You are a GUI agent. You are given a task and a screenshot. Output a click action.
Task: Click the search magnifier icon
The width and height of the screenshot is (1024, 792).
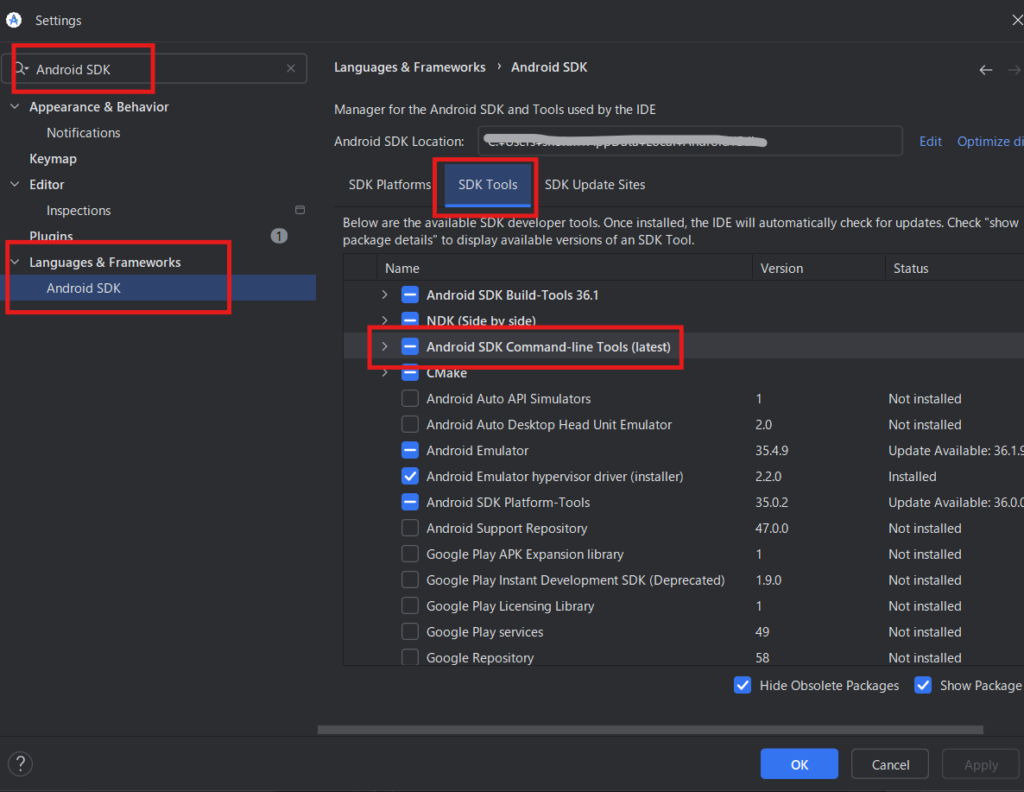pyautogui.click(x=20, y=69)
